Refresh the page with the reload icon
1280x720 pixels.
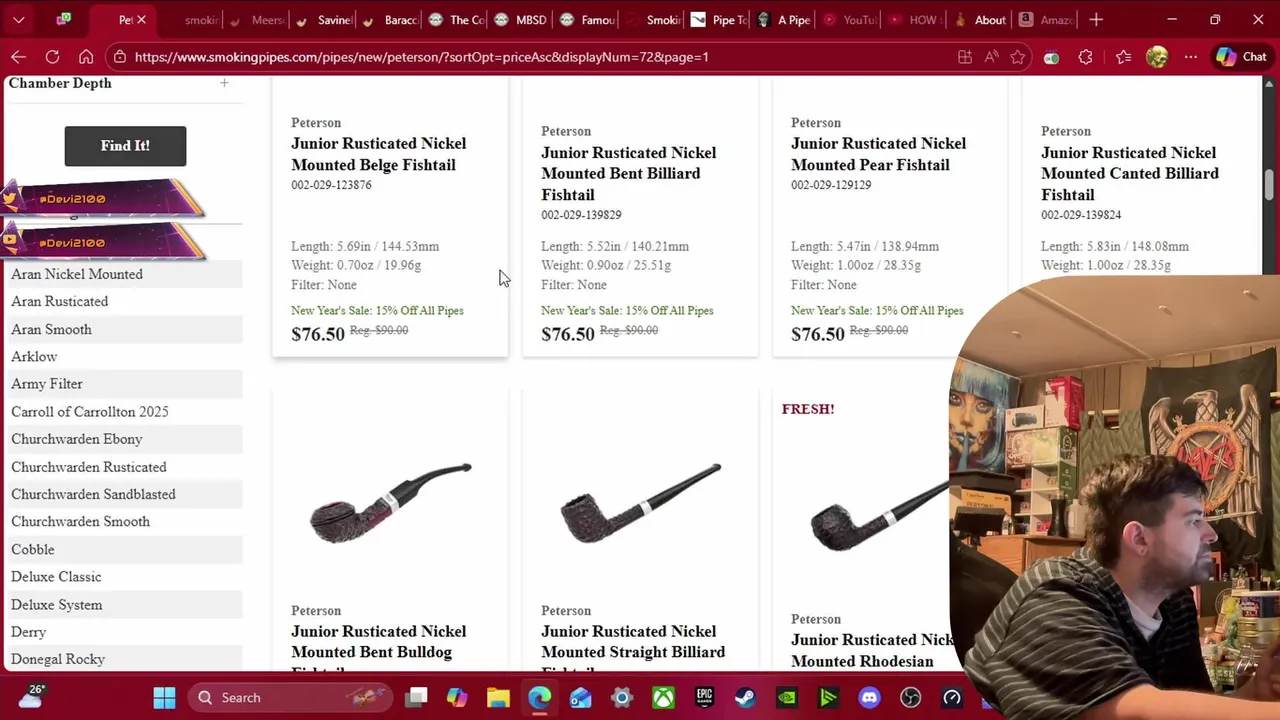(x=52, y=57)
